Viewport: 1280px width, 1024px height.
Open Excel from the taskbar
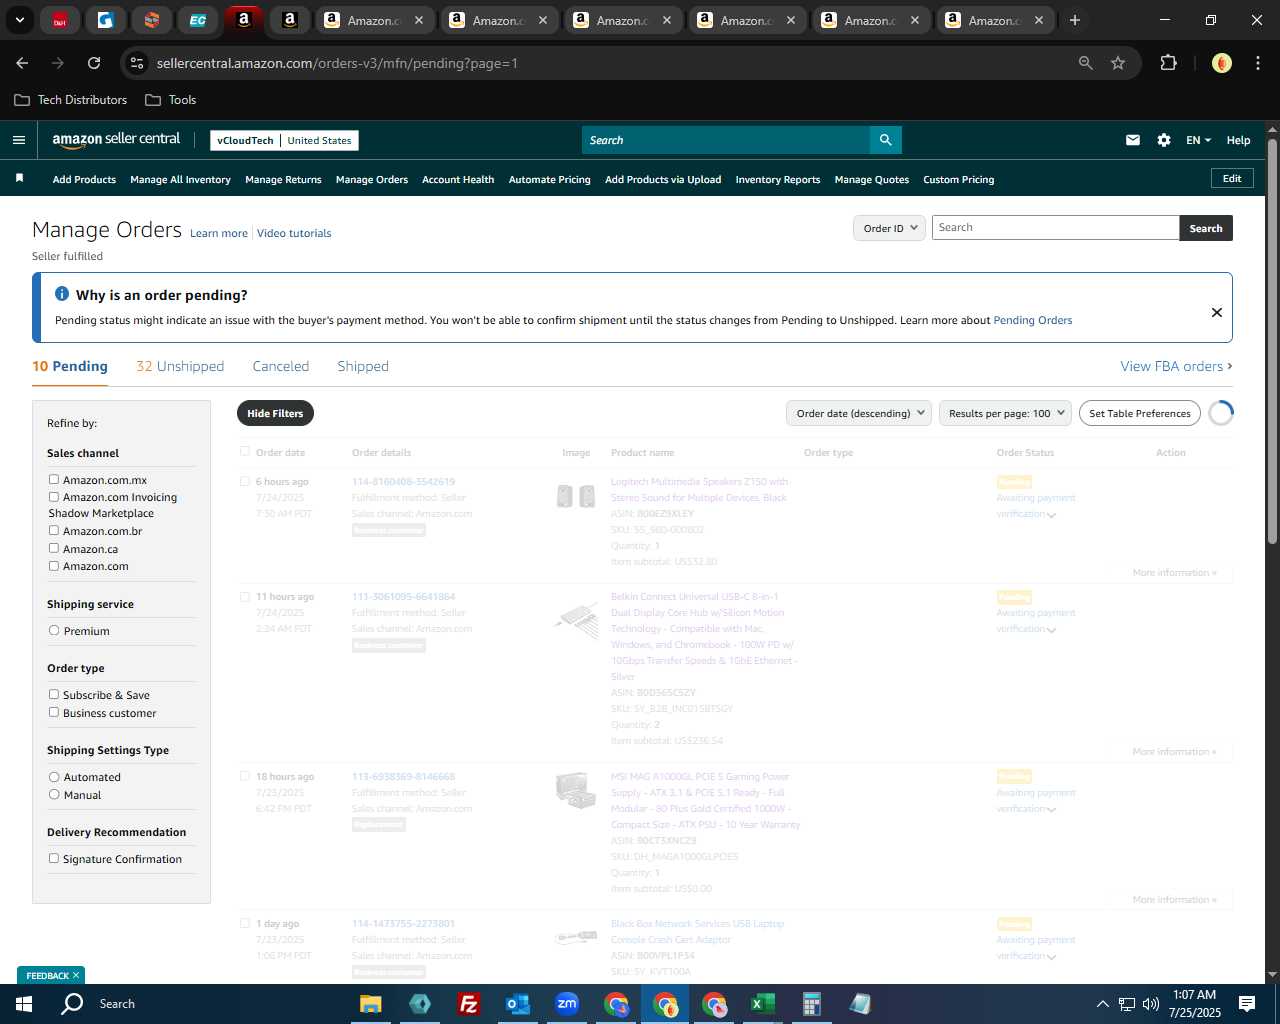point(762,1004)
